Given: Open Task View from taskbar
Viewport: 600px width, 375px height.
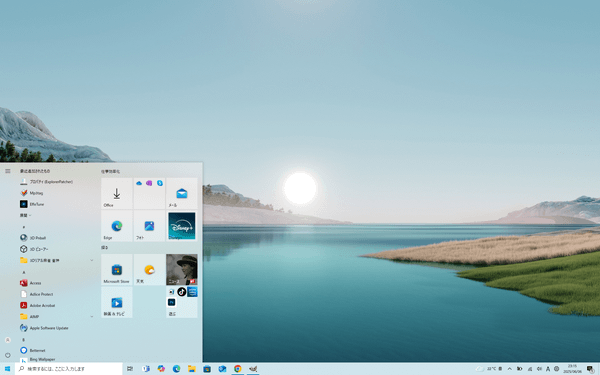Looking at the screenshot, I should [130, 369].
